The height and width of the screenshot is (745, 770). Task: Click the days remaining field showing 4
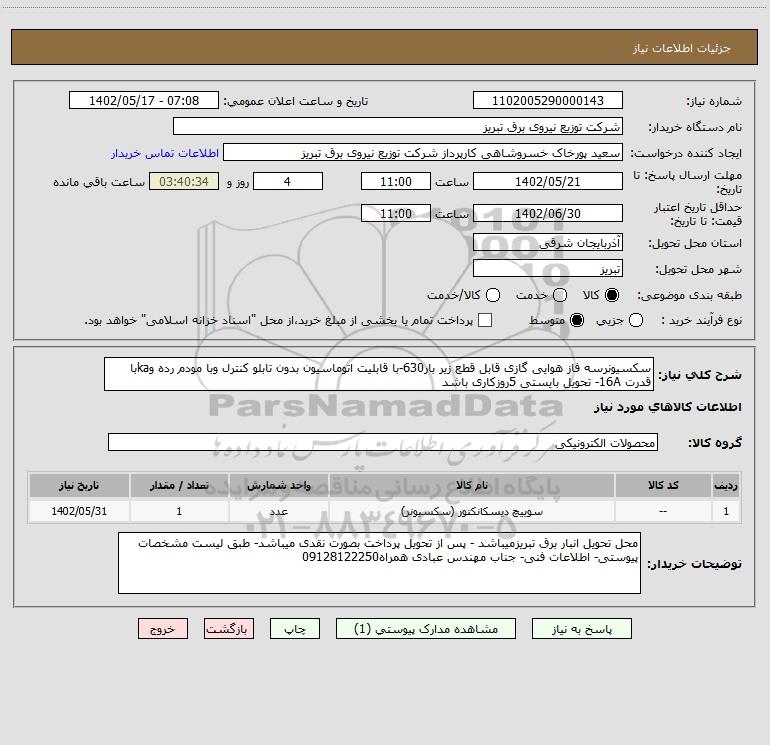(x=288, y=181)
